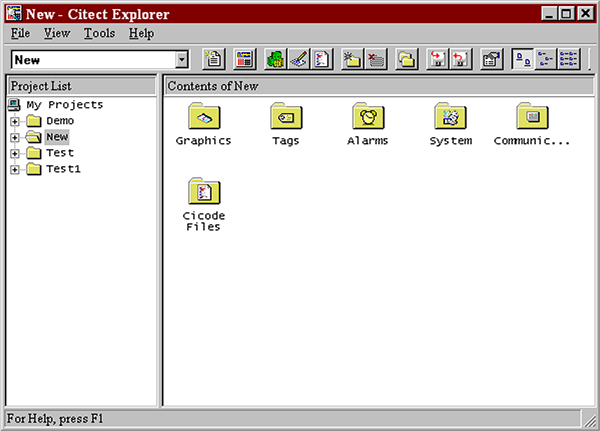Select My Projects root node
Screen dimensions: 600x431
65,105
